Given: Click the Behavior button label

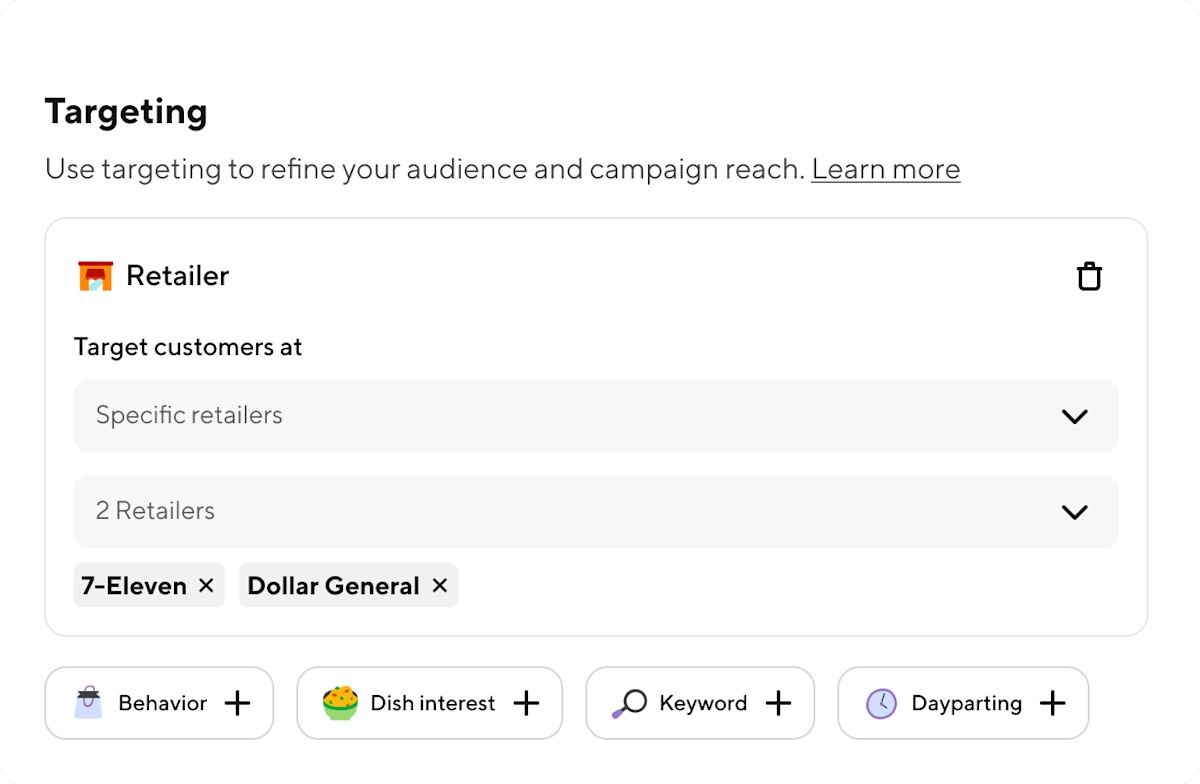Looking at the screenshot, I should point(163,703).
